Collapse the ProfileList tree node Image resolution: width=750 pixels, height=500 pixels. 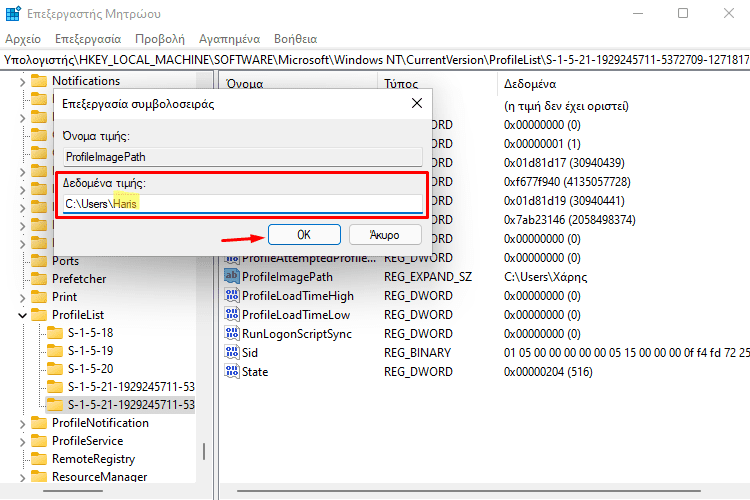pos(22,315)
